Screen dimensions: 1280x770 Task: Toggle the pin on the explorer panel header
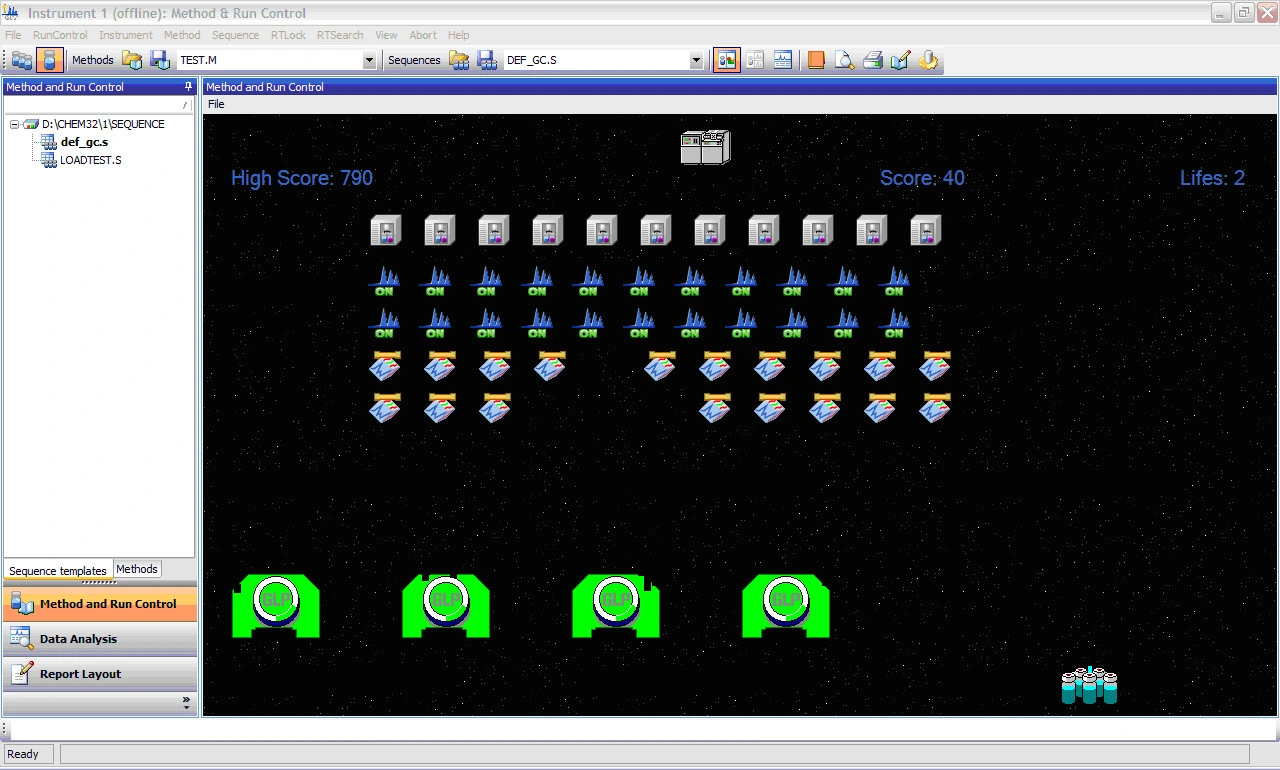tap(188, 87)
